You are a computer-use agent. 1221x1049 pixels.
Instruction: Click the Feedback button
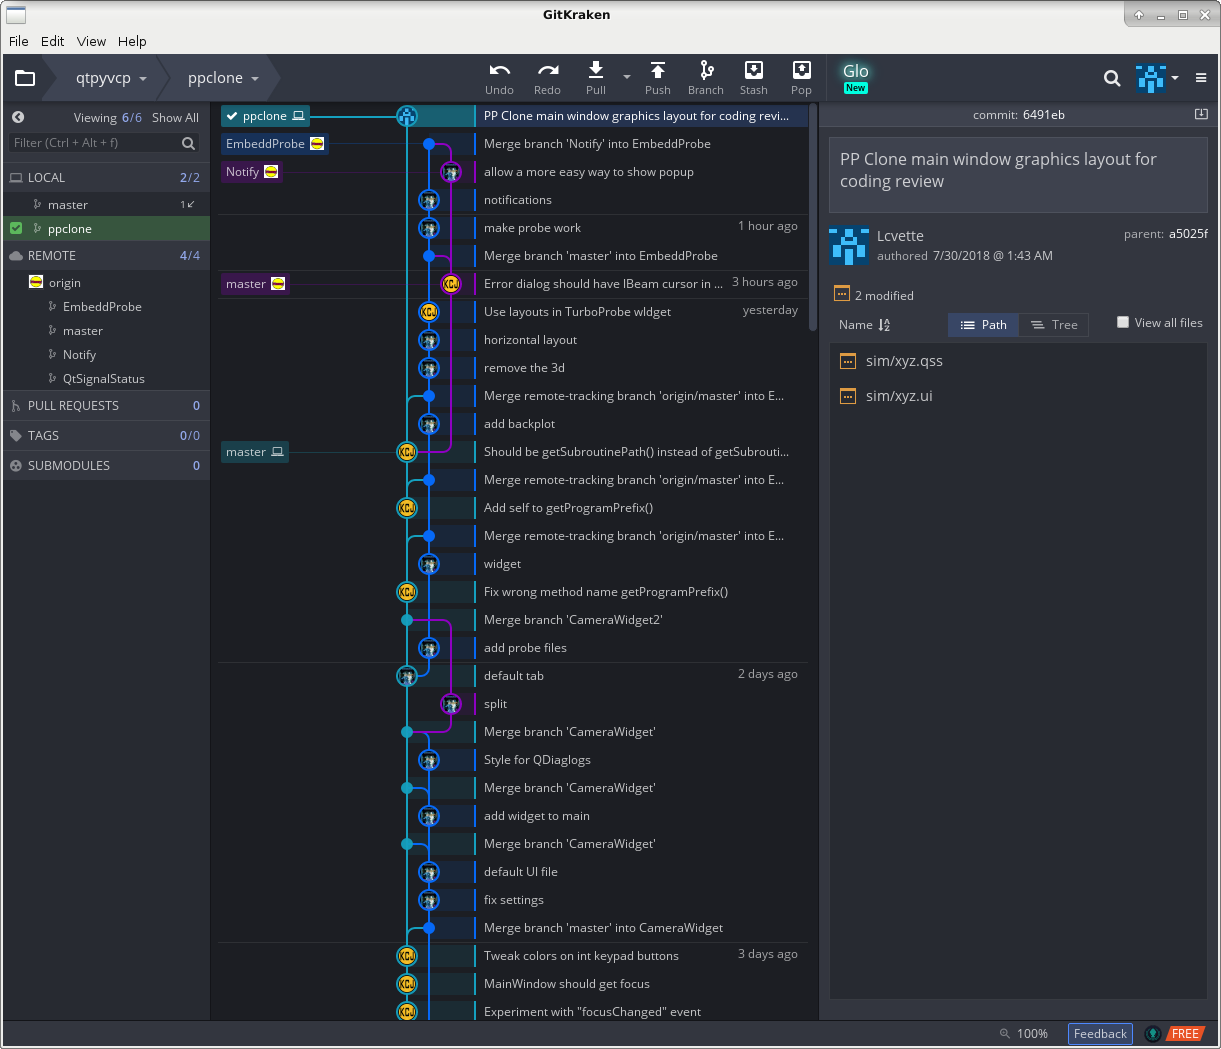[1100, 1033]
